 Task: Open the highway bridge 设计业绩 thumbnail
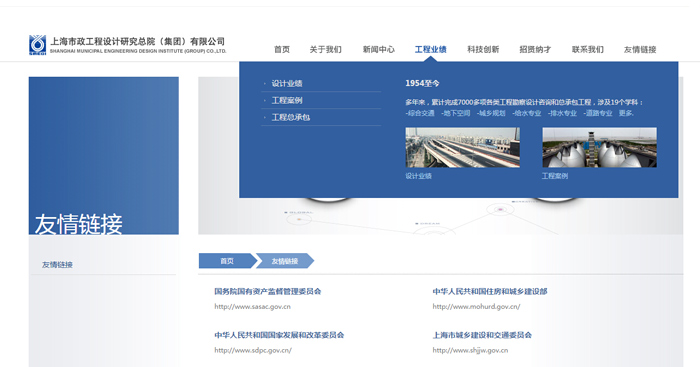coord(462,148)
